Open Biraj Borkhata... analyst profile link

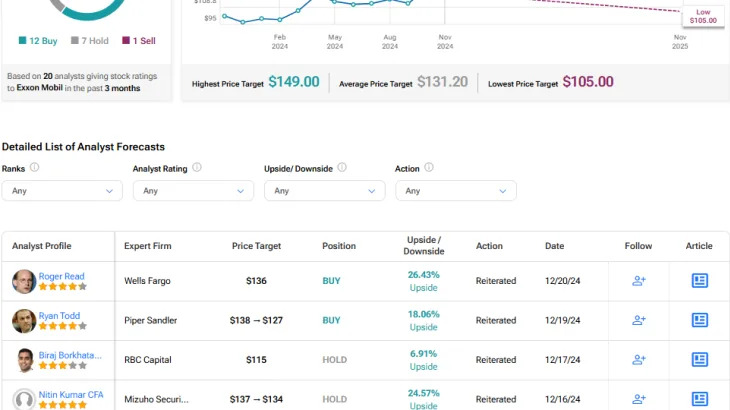coord(70,355)
